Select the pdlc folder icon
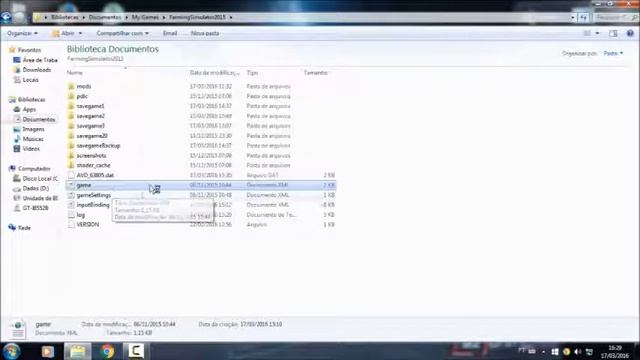This screenshot has height=360, width=640. click(x=71, y=96)
